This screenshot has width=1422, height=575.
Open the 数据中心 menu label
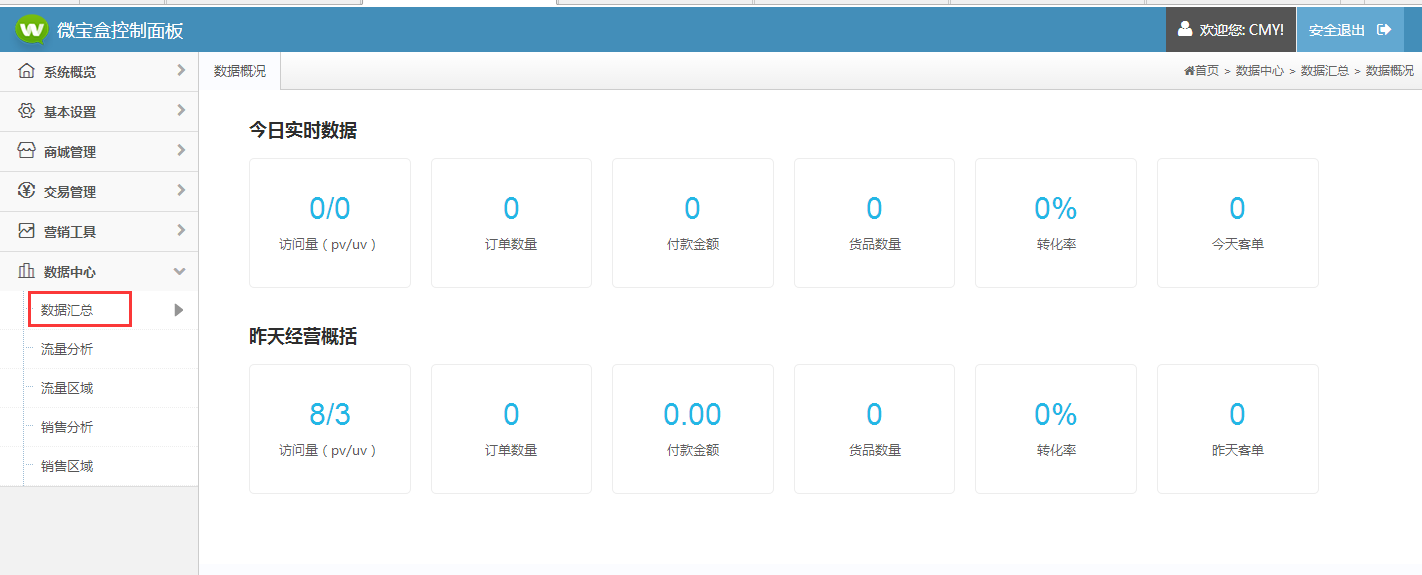70,272
